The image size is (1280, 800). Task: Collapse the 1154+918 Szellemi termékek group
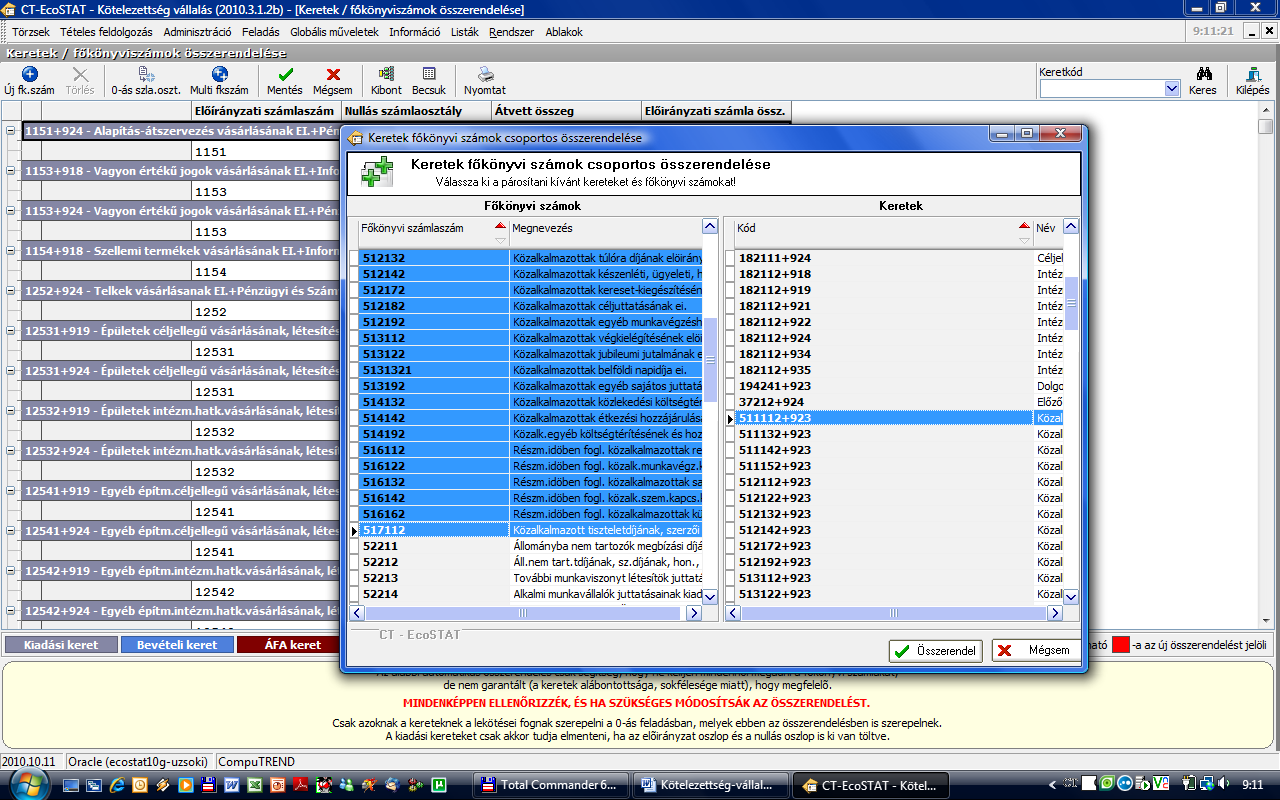click(x=11, y=251)
